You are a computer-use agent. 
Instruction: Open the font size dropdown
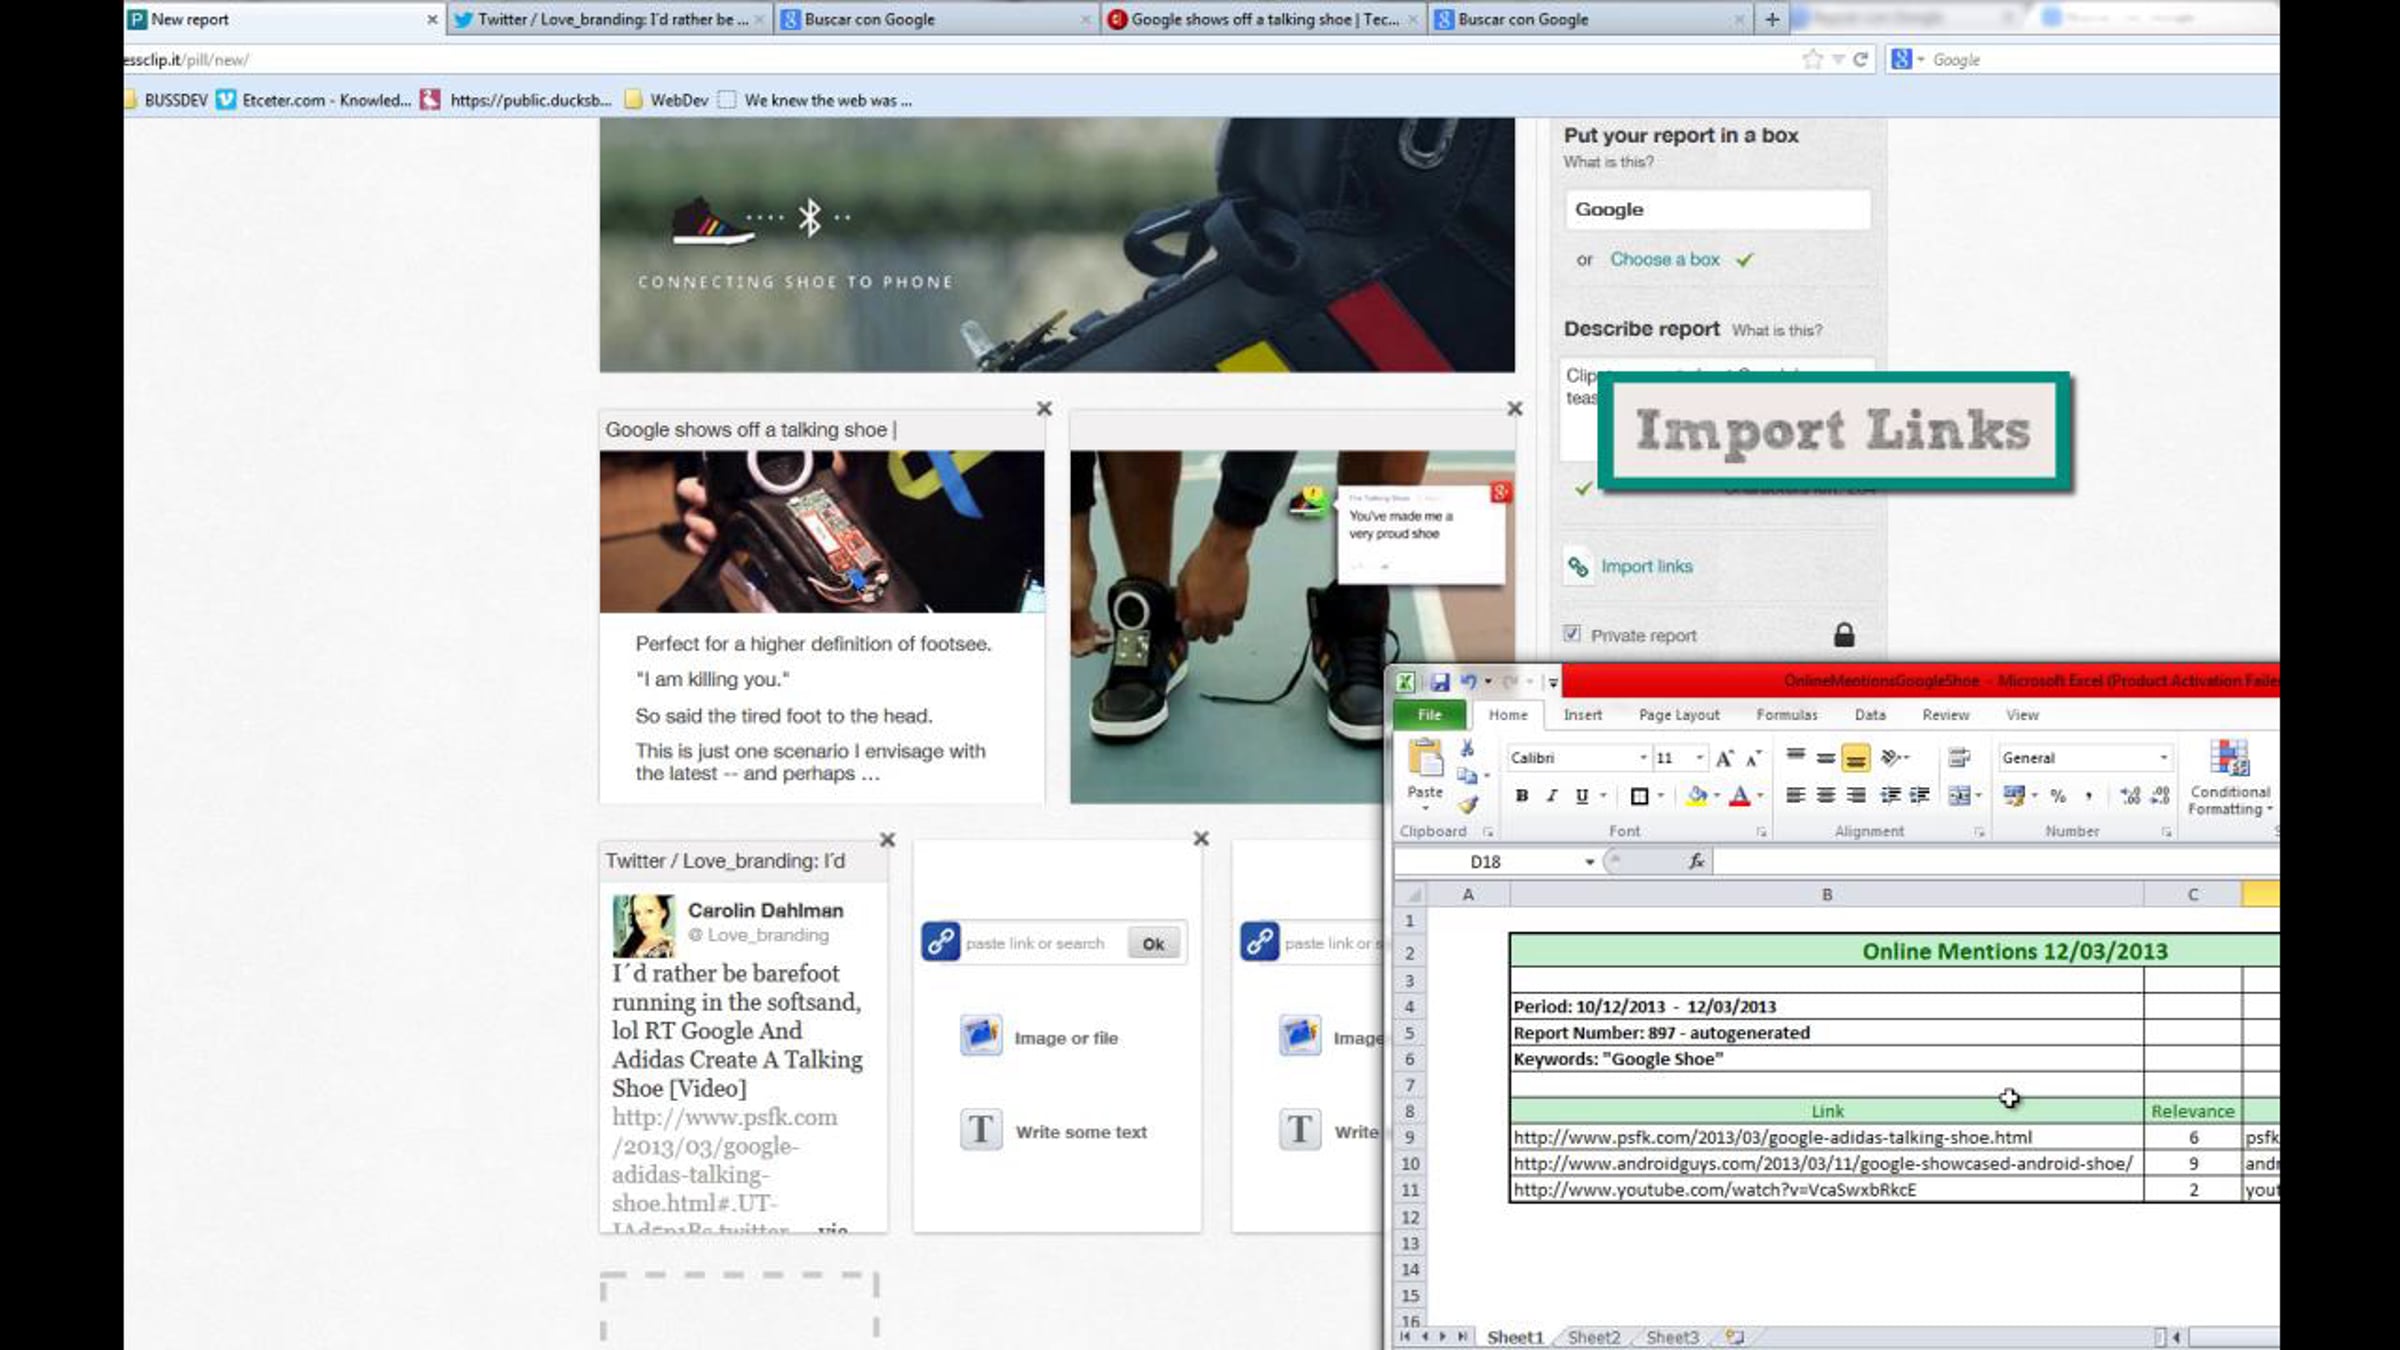pos(1699,758)
